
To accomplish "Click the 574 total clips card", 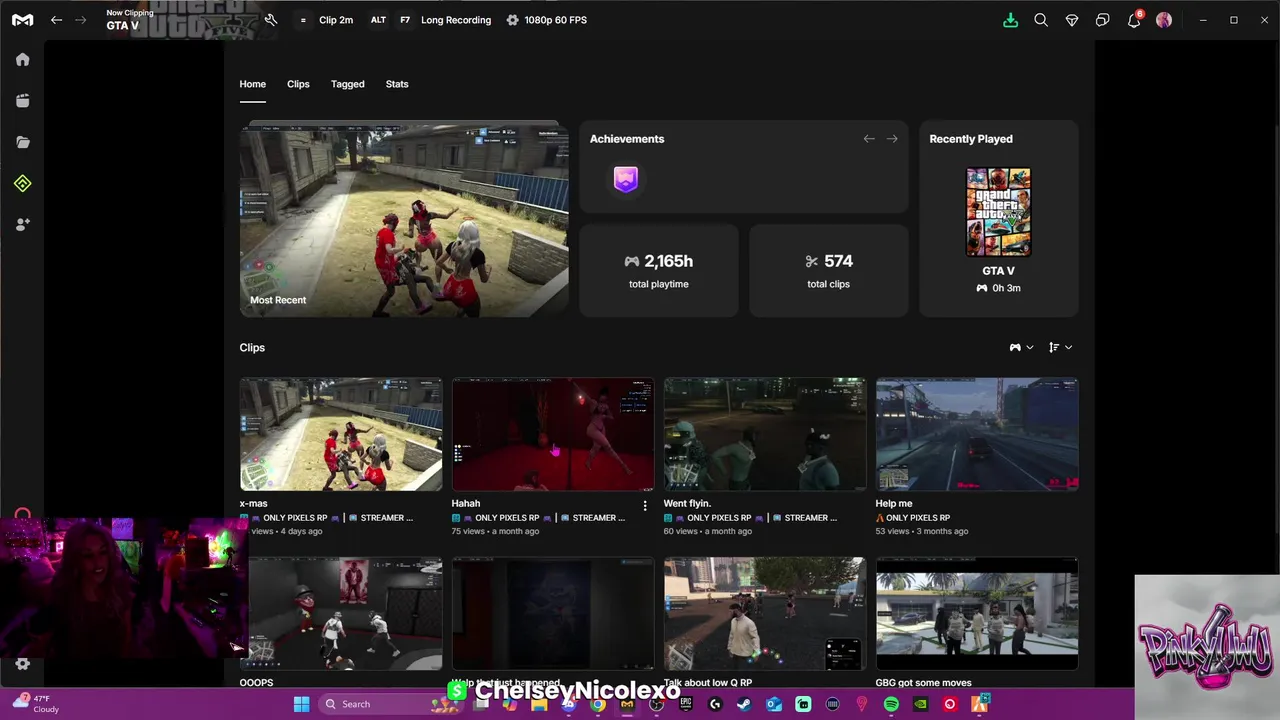I will tap(828, 271).
